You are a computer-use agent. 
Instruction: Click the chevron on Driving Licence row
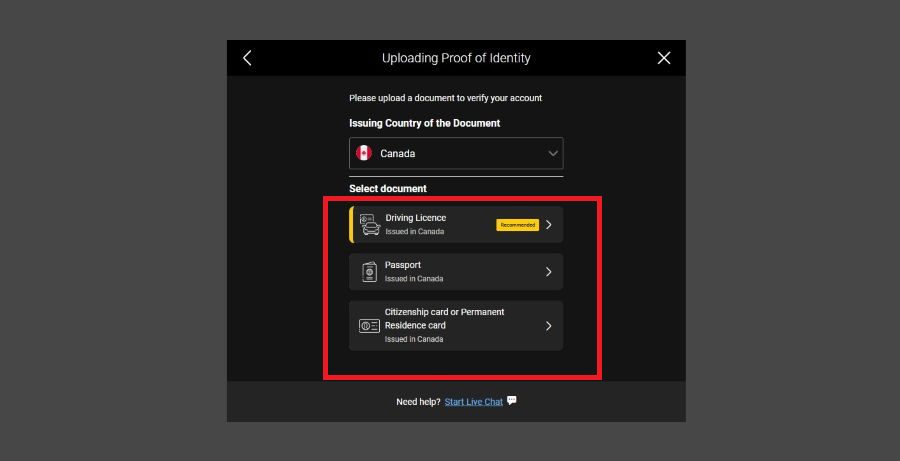click(x=549, y=224)
